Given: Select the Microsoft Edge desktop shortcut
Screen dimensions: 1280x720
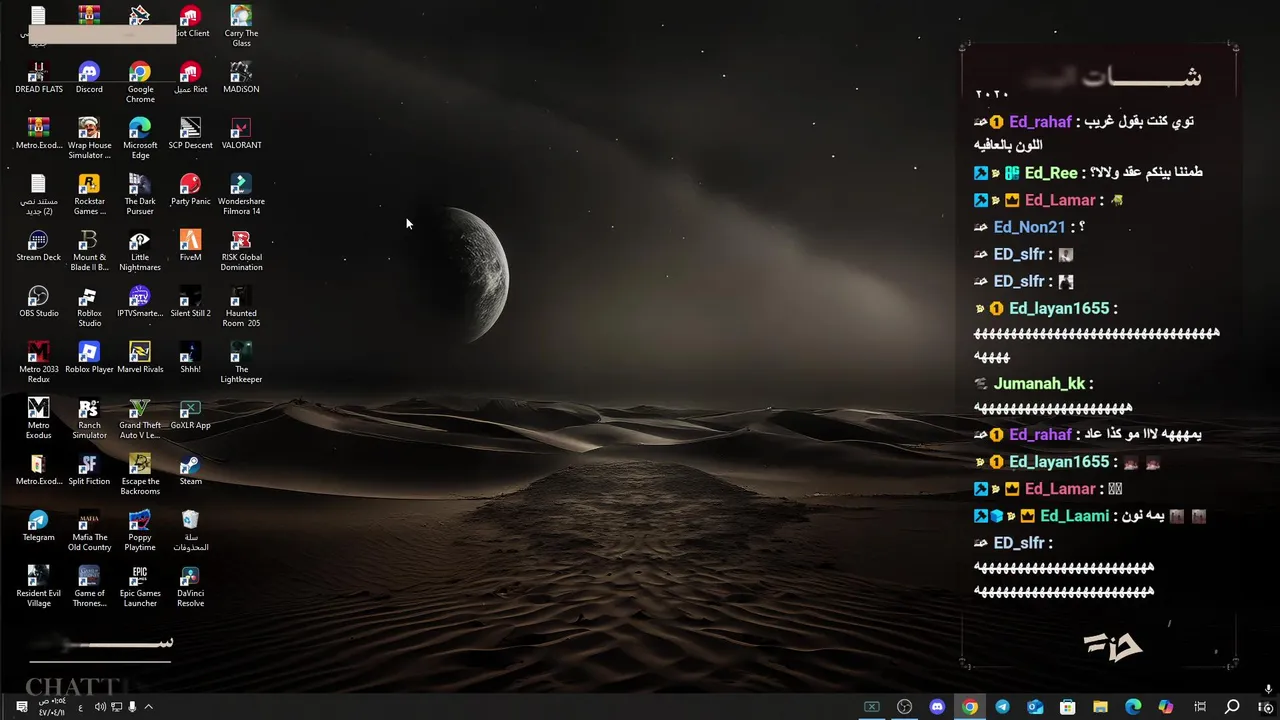Looking at the screenshot, I should pos(140,138).
